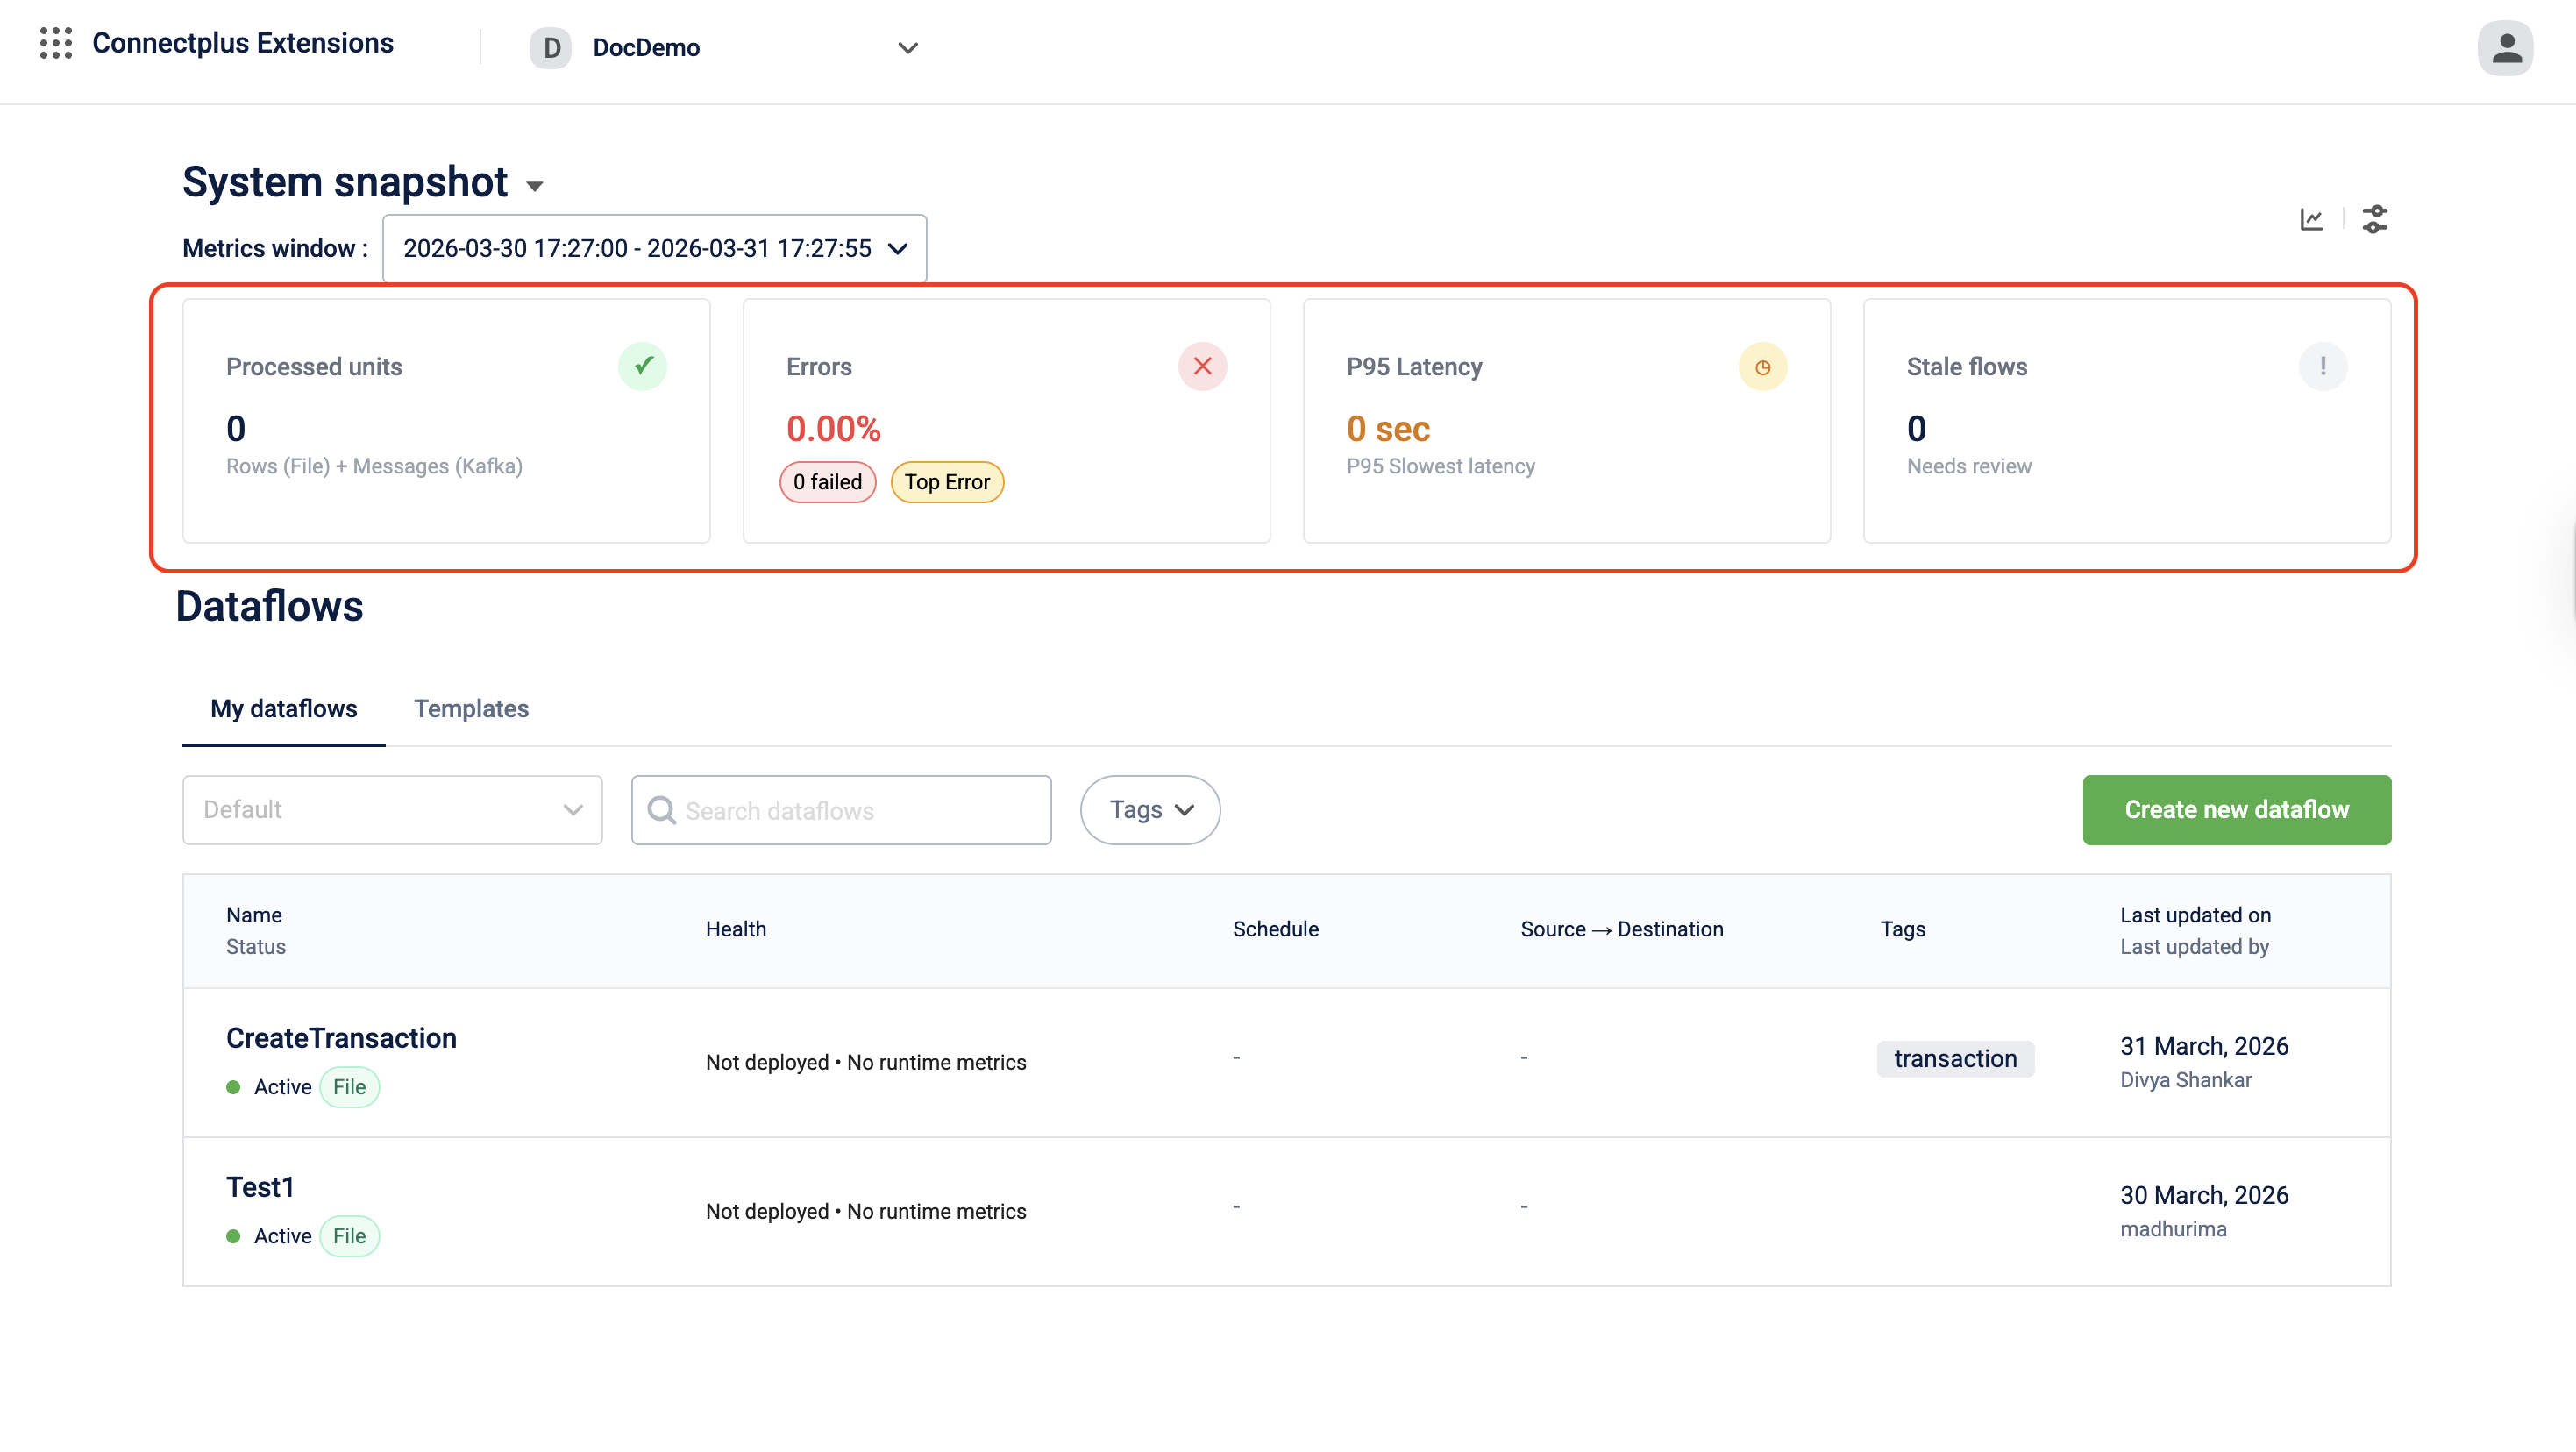This screenshot has width=2576, height=1452.
Task: Select the My dataflows tab
Action: point(283,708)
